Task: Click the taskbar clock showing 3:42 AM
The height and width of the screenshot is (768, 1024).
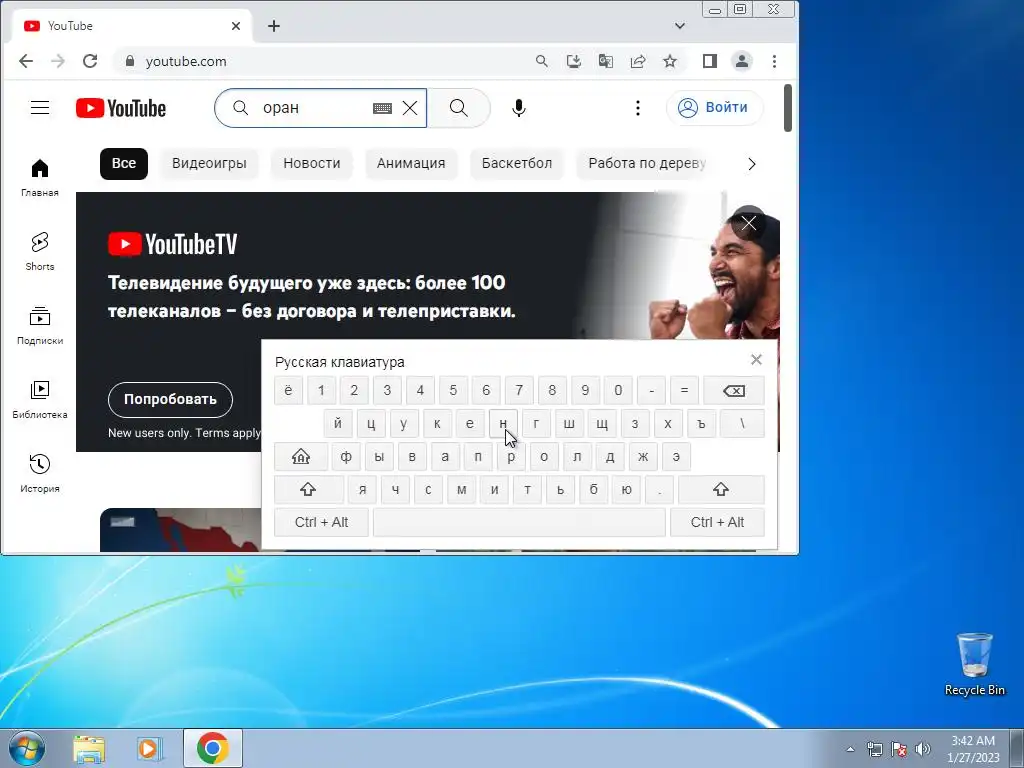Action: pyautogui.click(x=973, y=749)
